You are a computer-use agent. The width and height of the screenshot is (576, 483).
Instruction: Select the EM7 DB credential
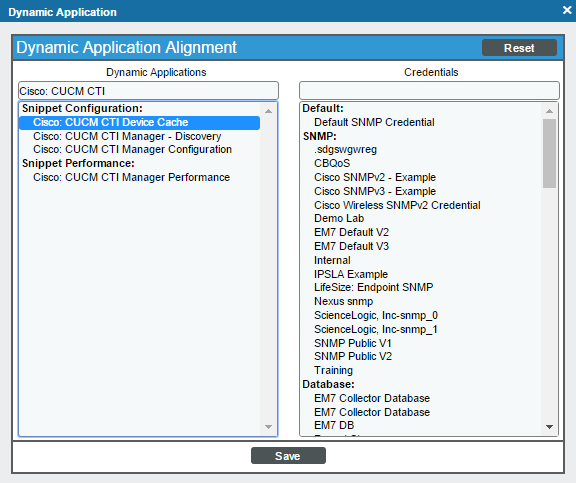click(x=334, y=425)
